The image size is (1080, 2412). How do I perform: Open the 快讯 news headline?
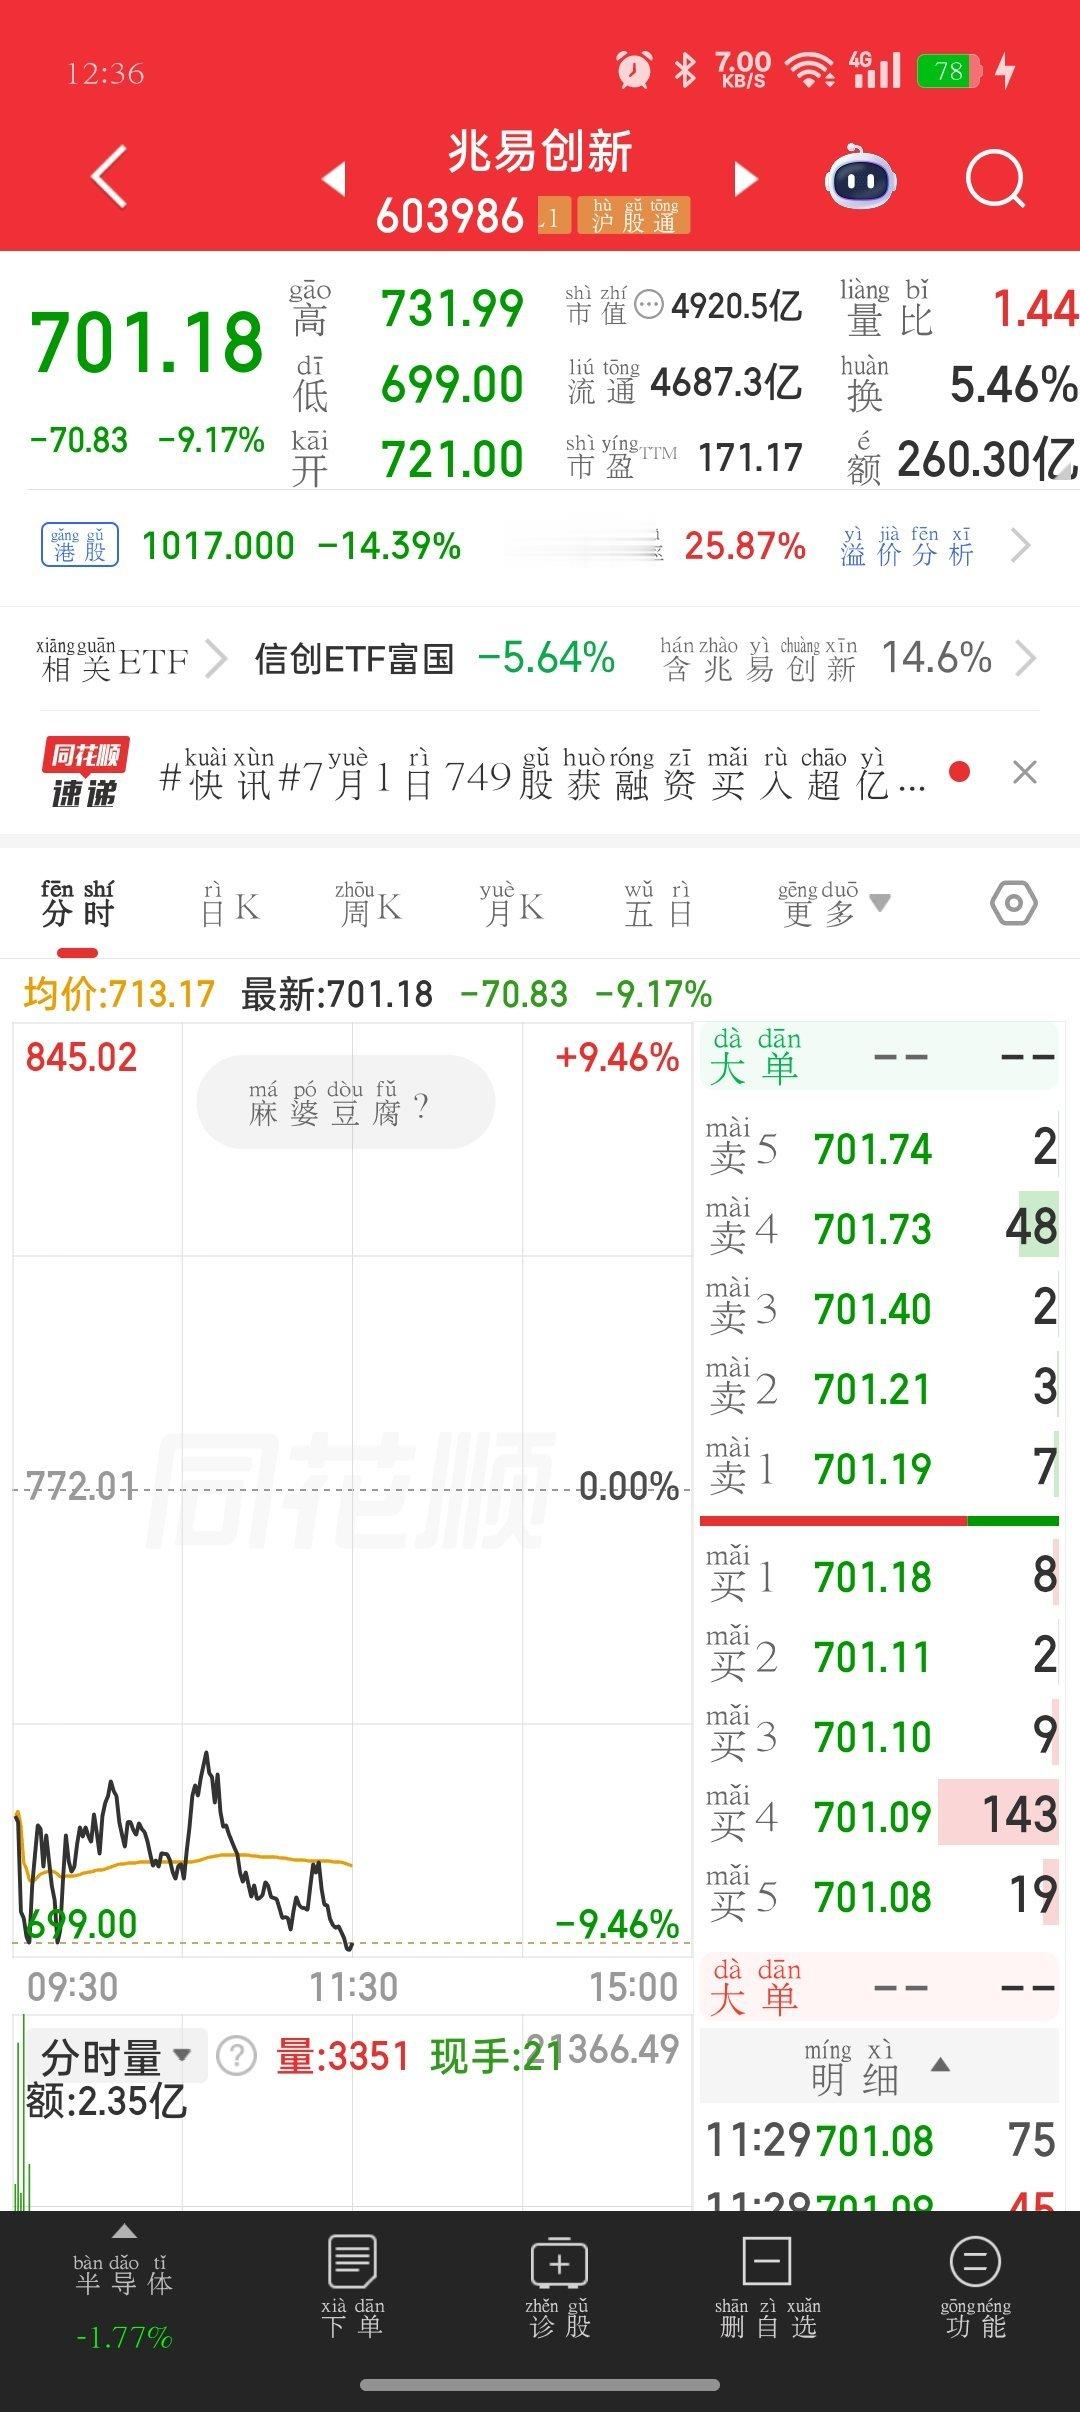[543, 774]
